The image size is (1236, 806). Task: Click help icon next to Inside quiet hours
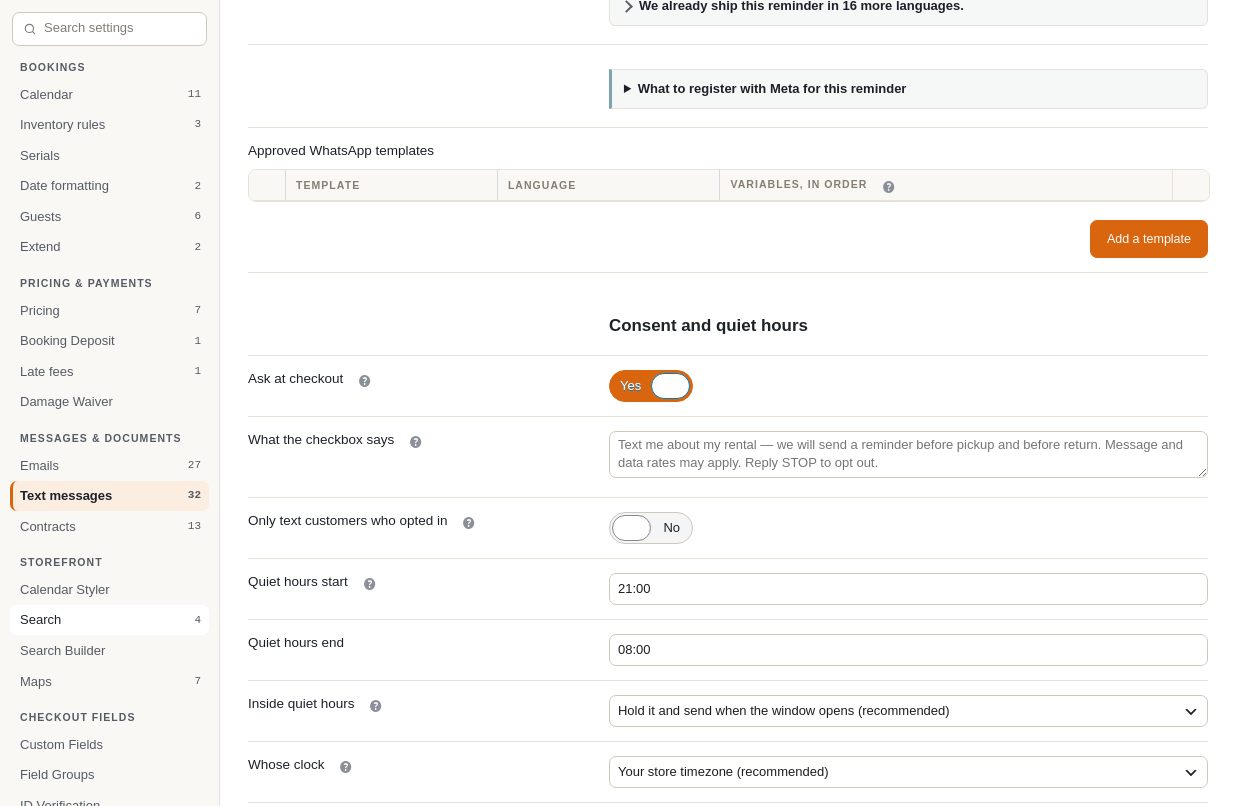point(376,706)
